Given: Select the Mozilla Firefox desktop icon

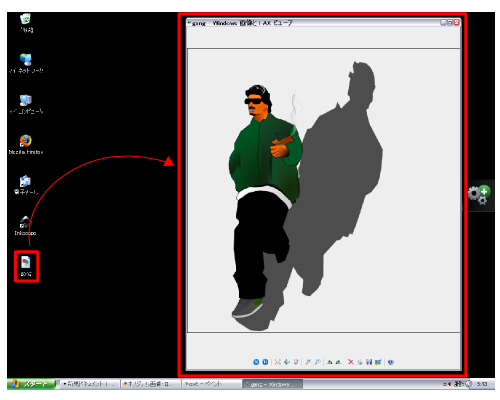Looking at the screenshot, I should click(26, 145).
